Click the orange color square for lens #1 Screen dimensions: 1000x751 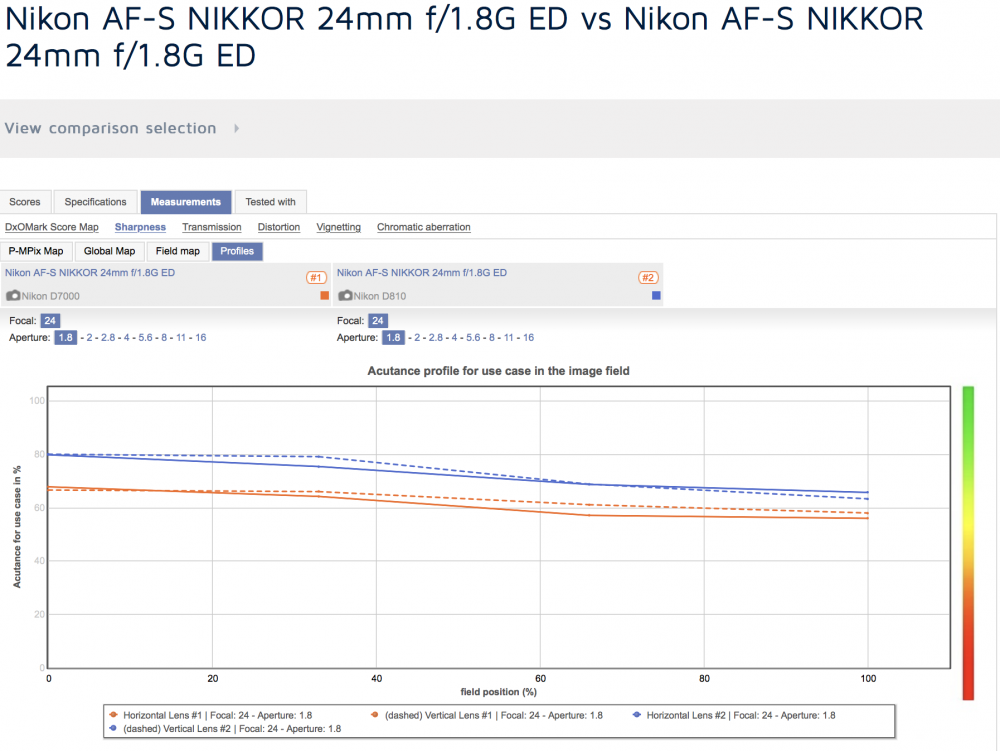pos(325,295)
